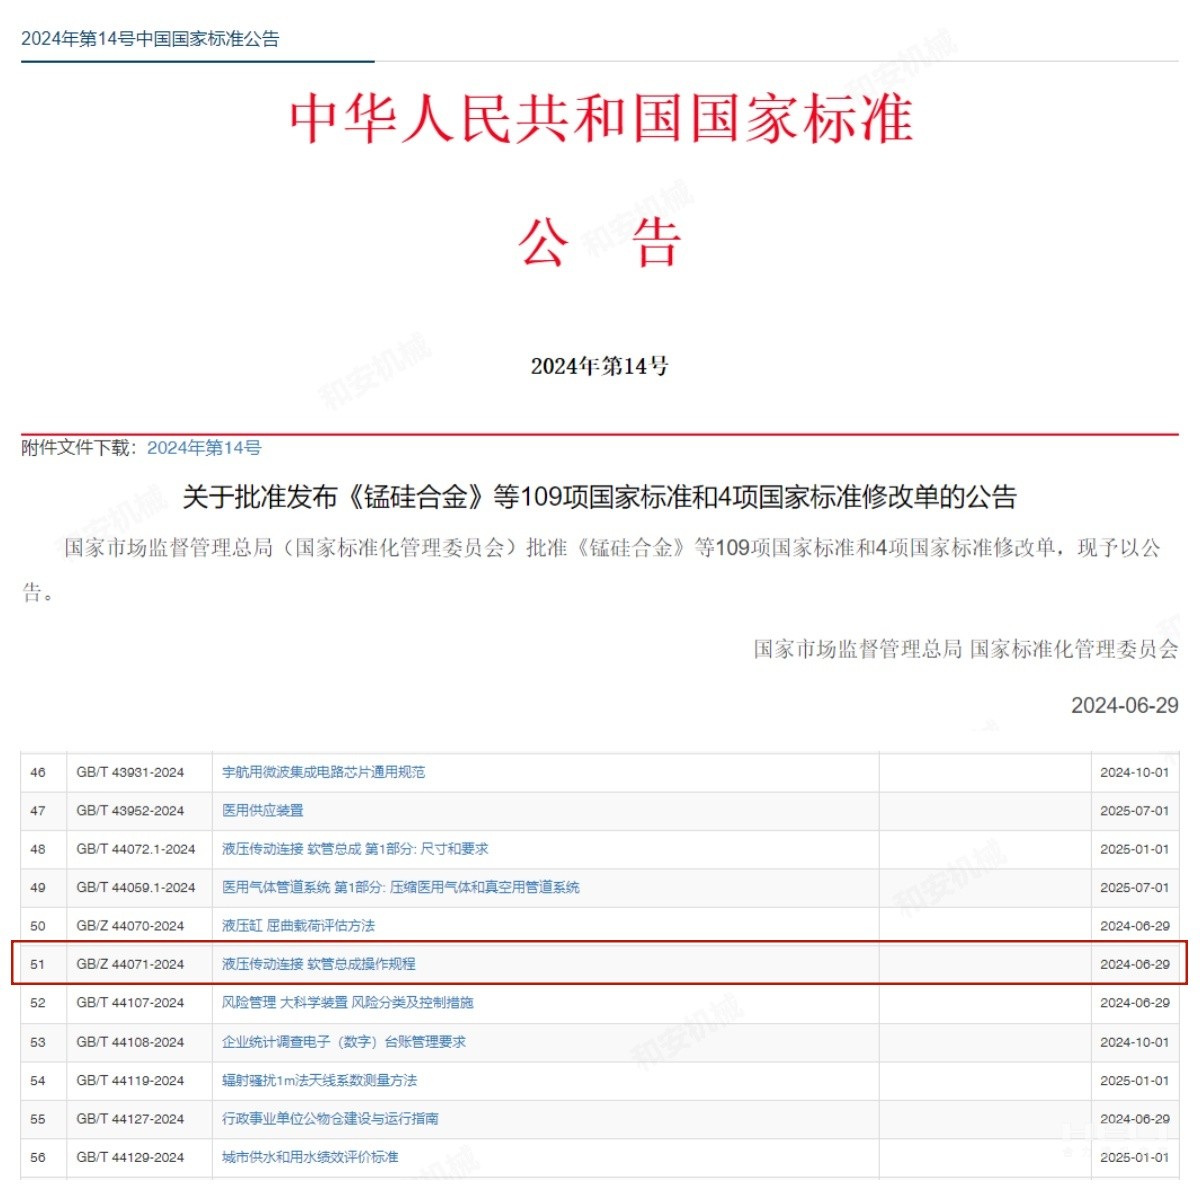Click the red 中华人民共和国国家标准 heading
Screen dimensions: 1200x1200
[x=600, y=118]
